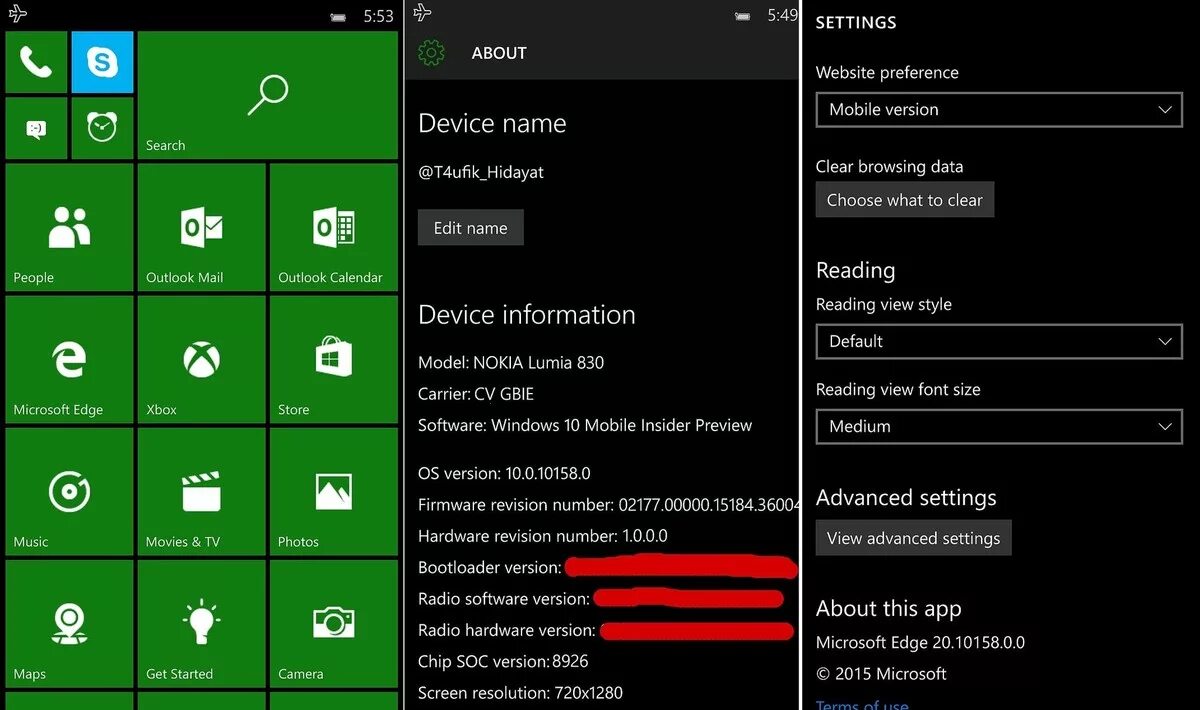Click Choose what to clear button
The height and width of the screenshot is (710, 1200).
coord(905,200)
